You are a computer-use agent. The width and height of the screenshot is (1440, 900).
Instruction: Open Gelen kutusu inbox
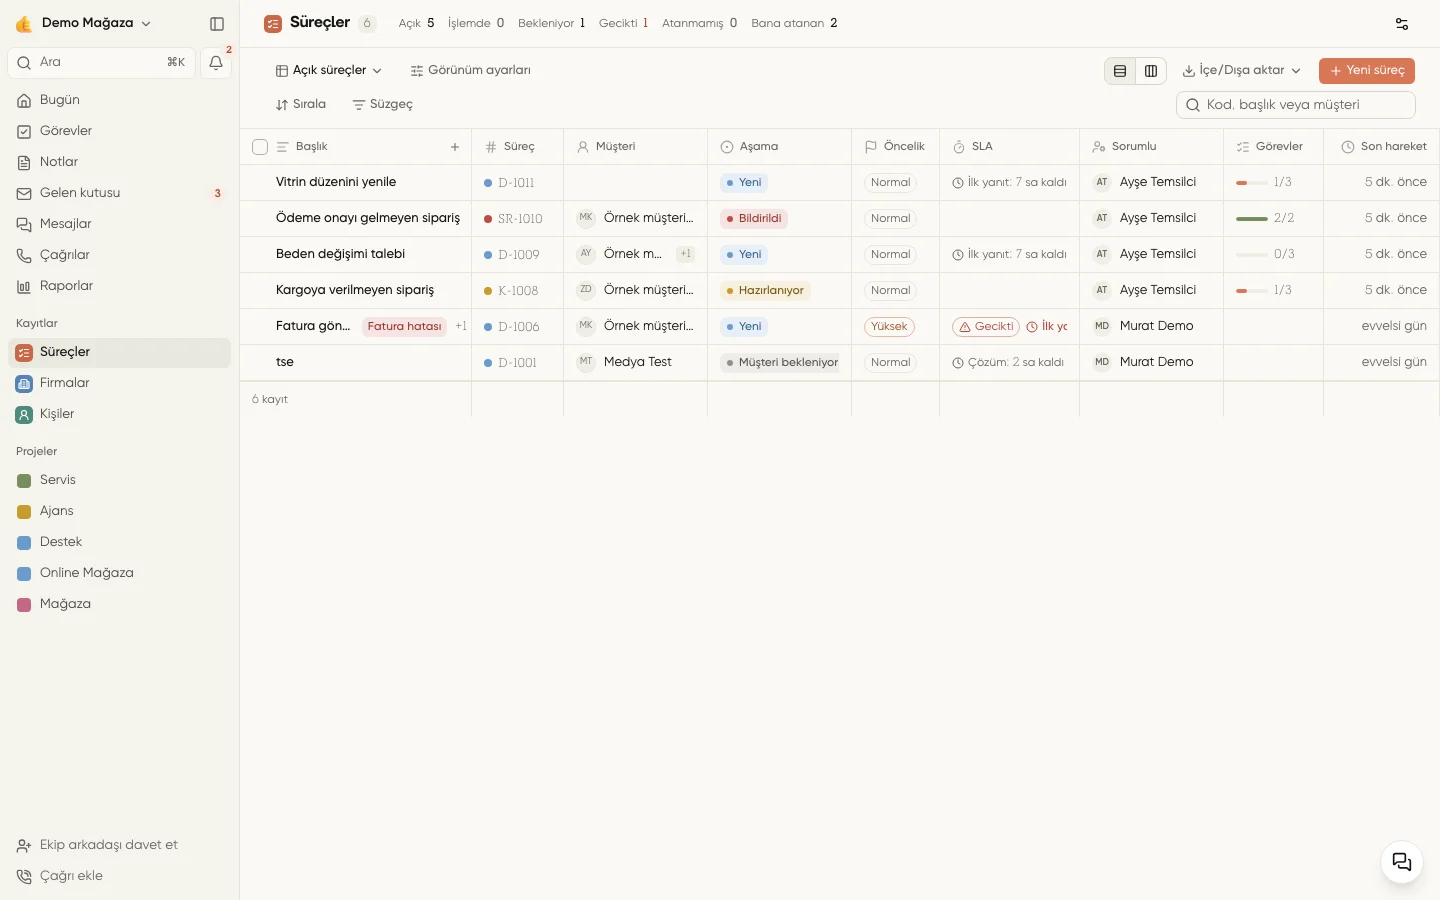point(120,193)
